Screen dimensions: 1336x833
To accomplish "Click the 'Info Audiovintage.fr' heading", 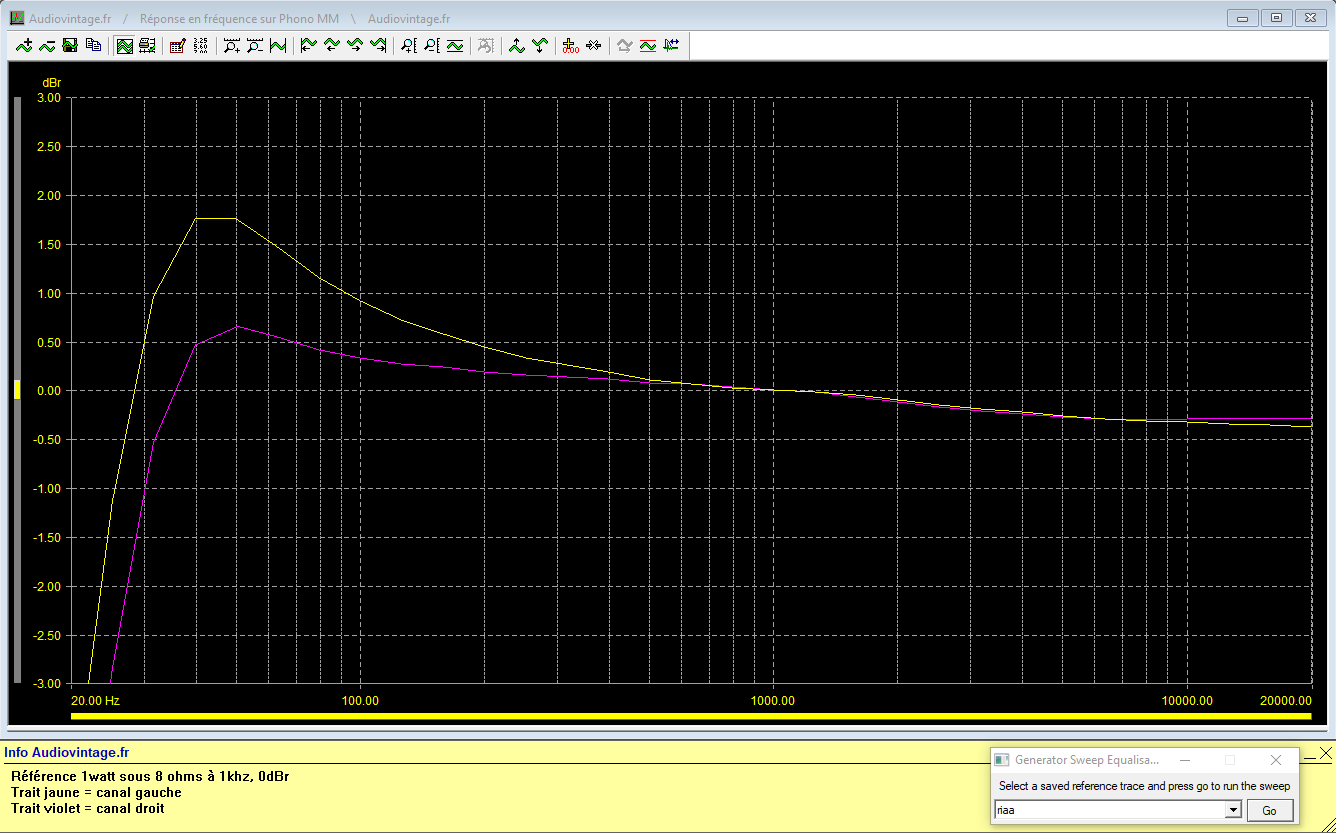I will (x=67, y=753).
